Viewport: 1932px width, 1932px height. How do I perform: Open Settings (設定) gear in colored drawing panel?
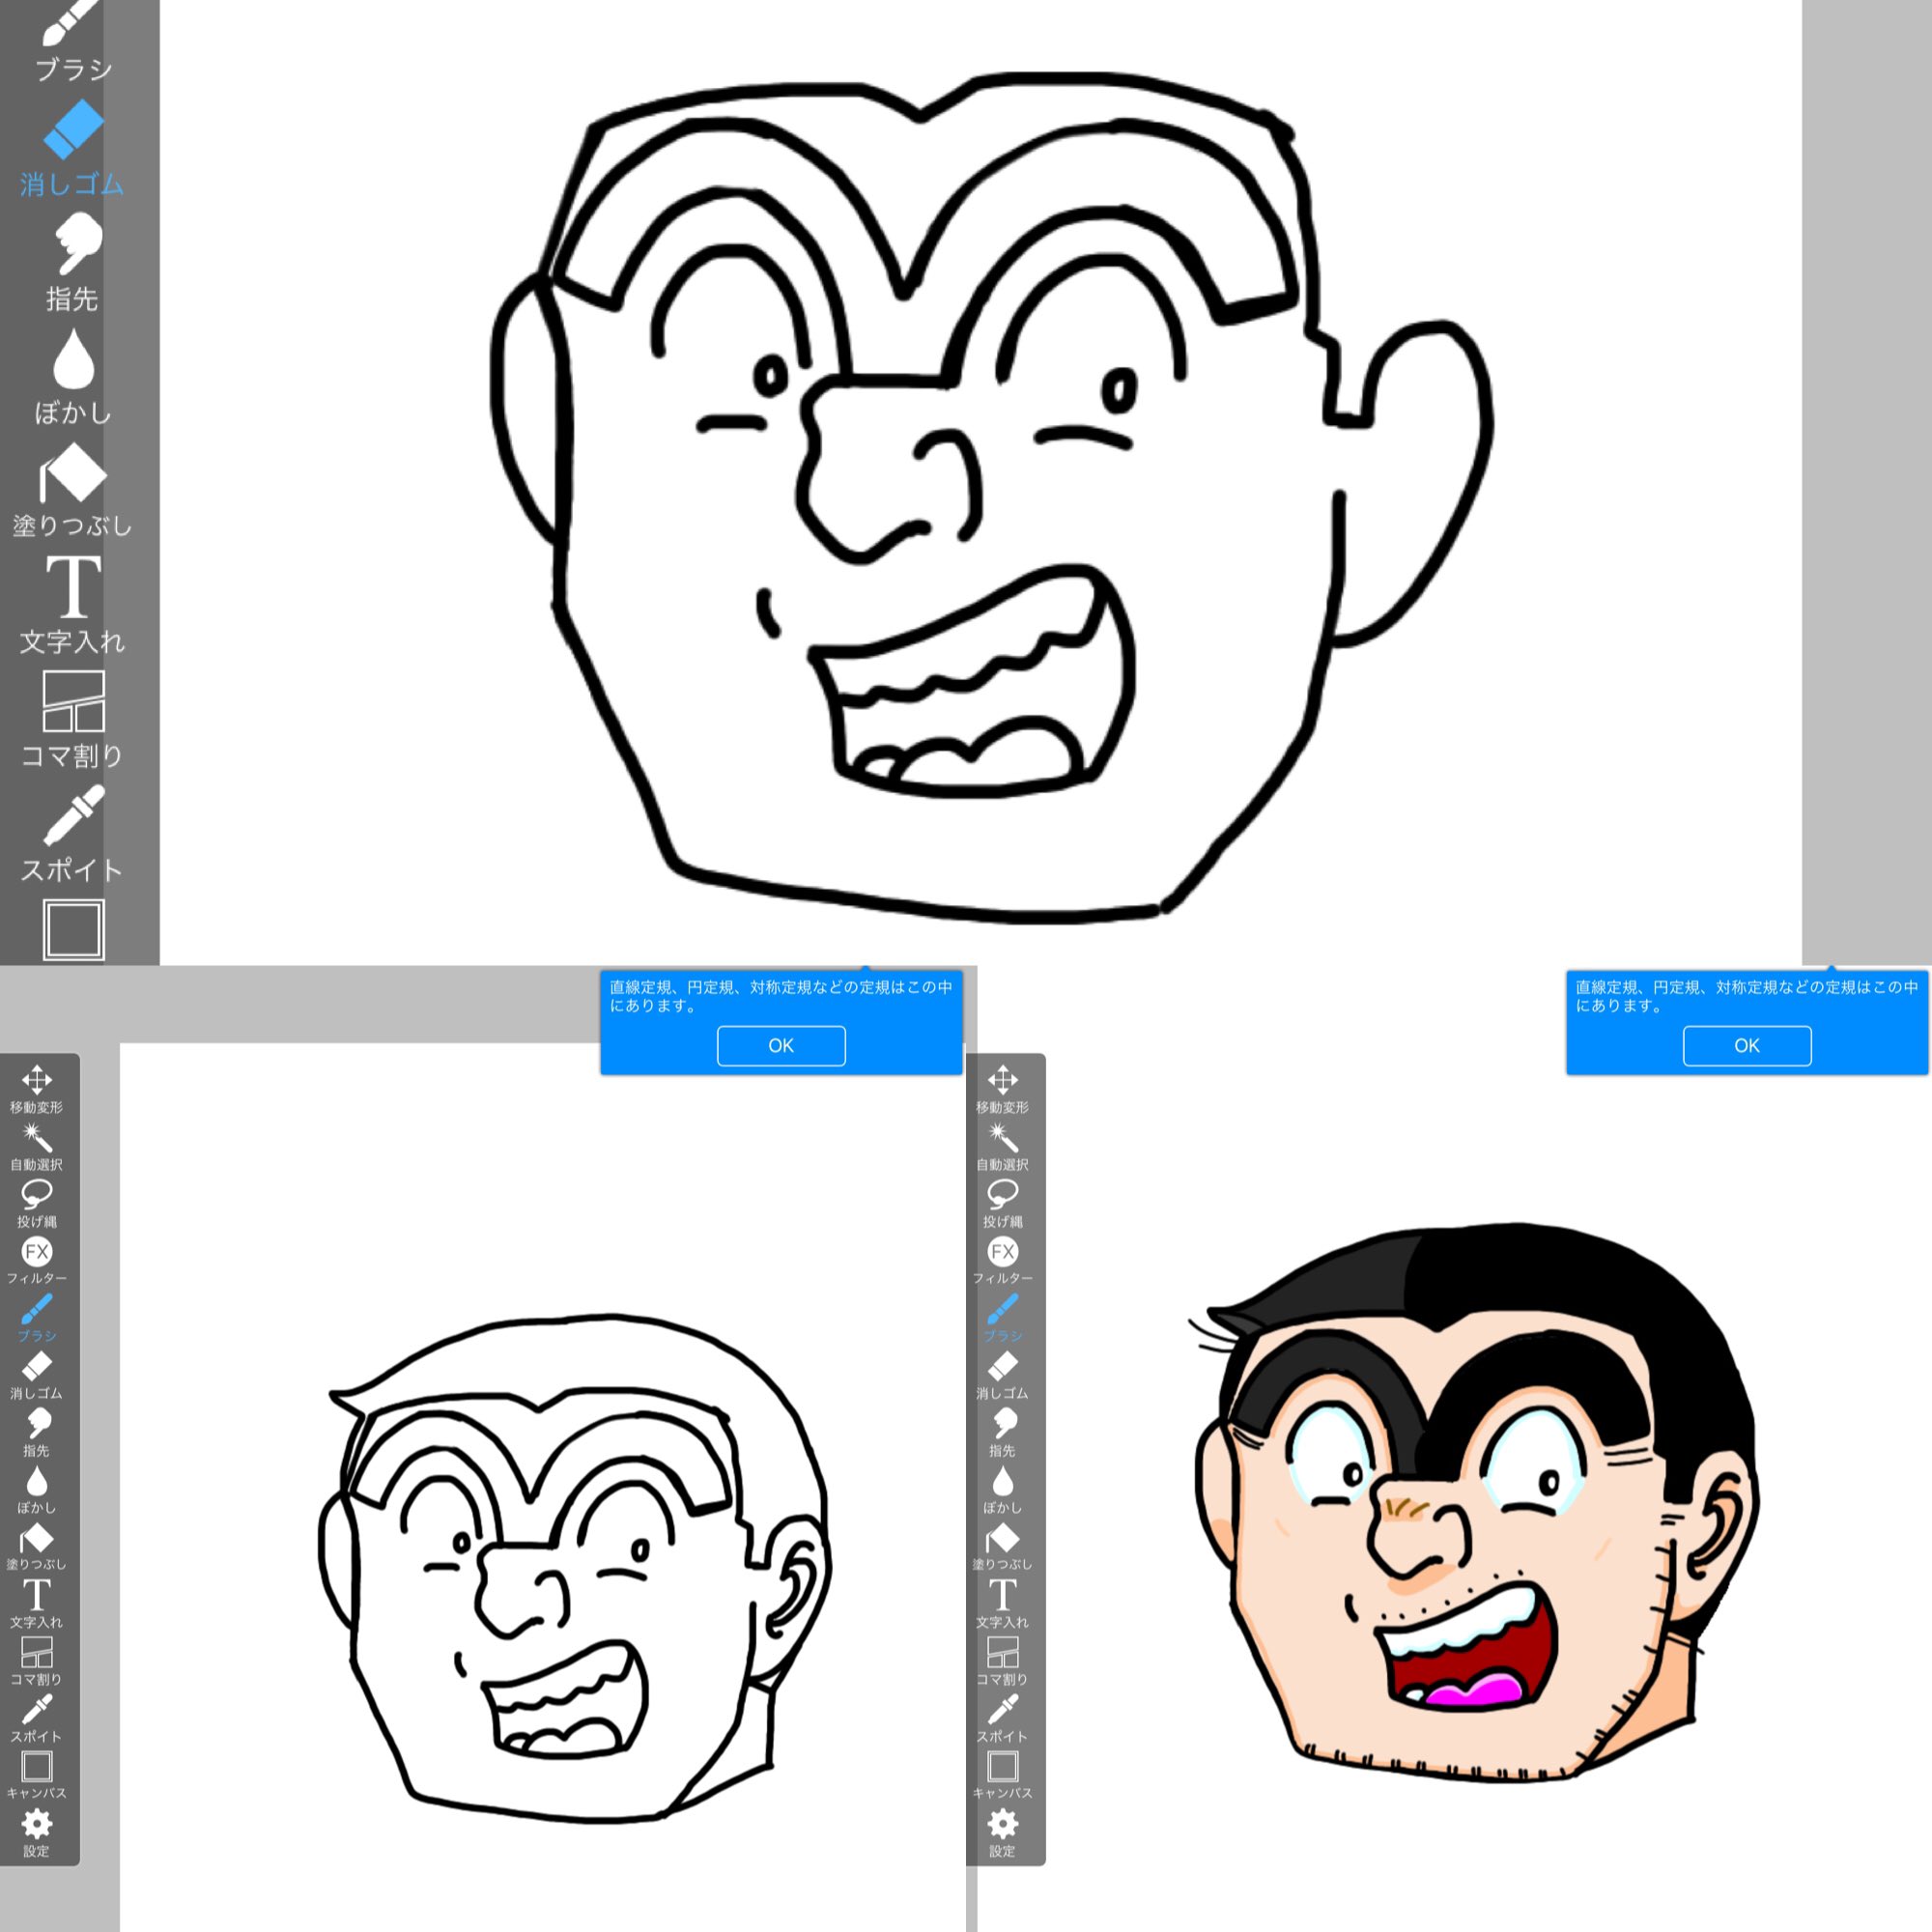(x=1003, y=1833)
